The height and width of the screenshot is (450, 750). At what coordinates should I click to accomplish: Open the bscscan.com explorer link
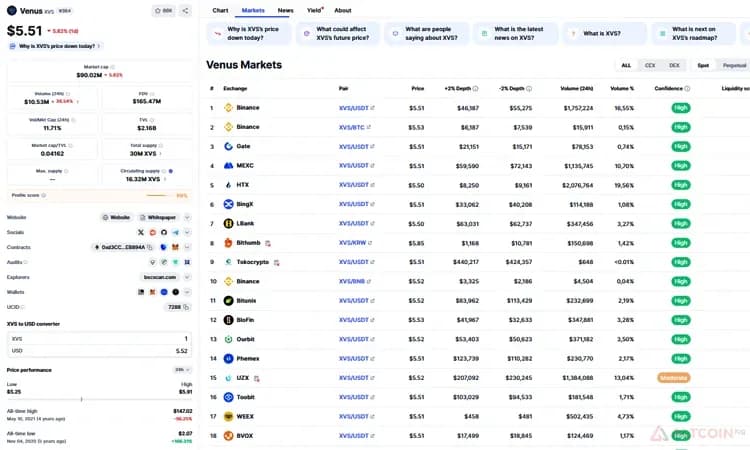coord(160,277)
